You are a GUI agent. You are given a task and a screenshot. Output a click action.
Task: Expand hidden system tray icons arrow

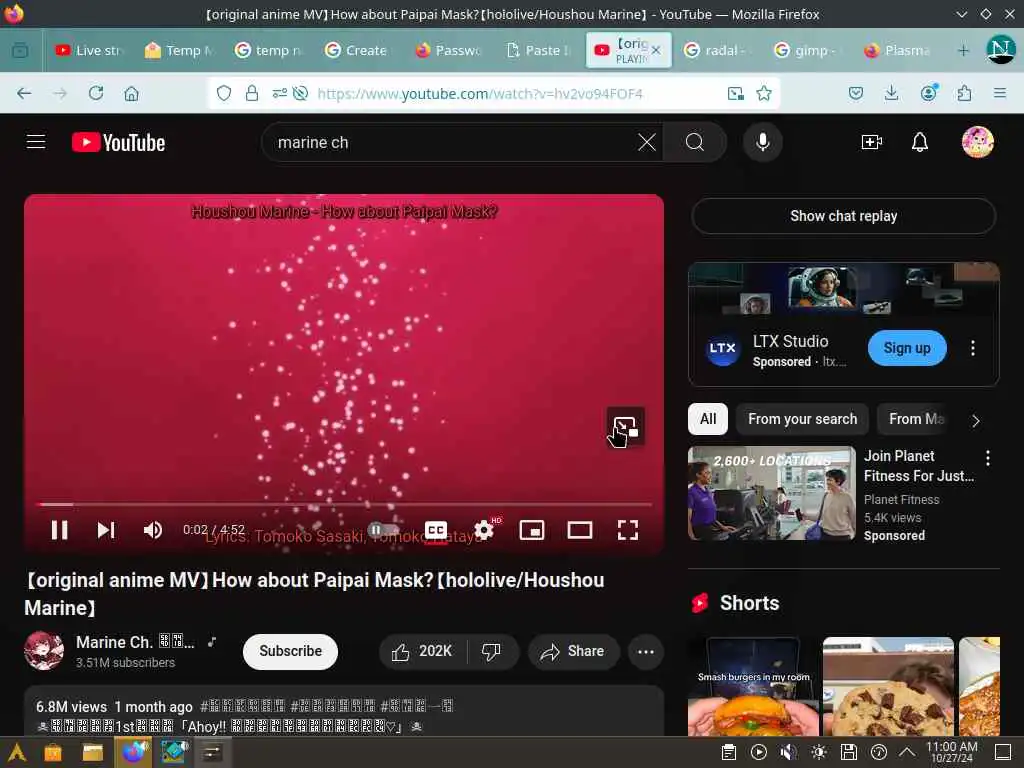pos(907,752)
